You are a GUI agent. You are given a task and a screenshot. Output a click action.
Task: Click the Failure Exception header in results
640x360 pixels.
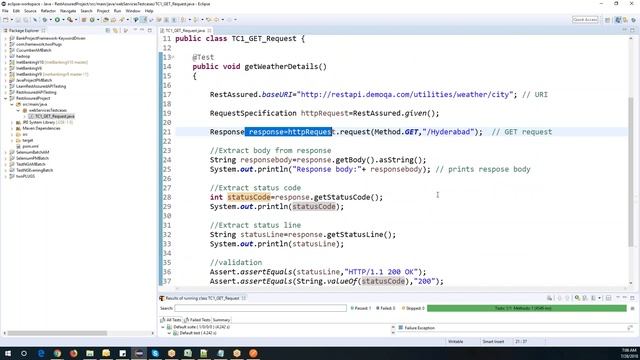(419, 328)
